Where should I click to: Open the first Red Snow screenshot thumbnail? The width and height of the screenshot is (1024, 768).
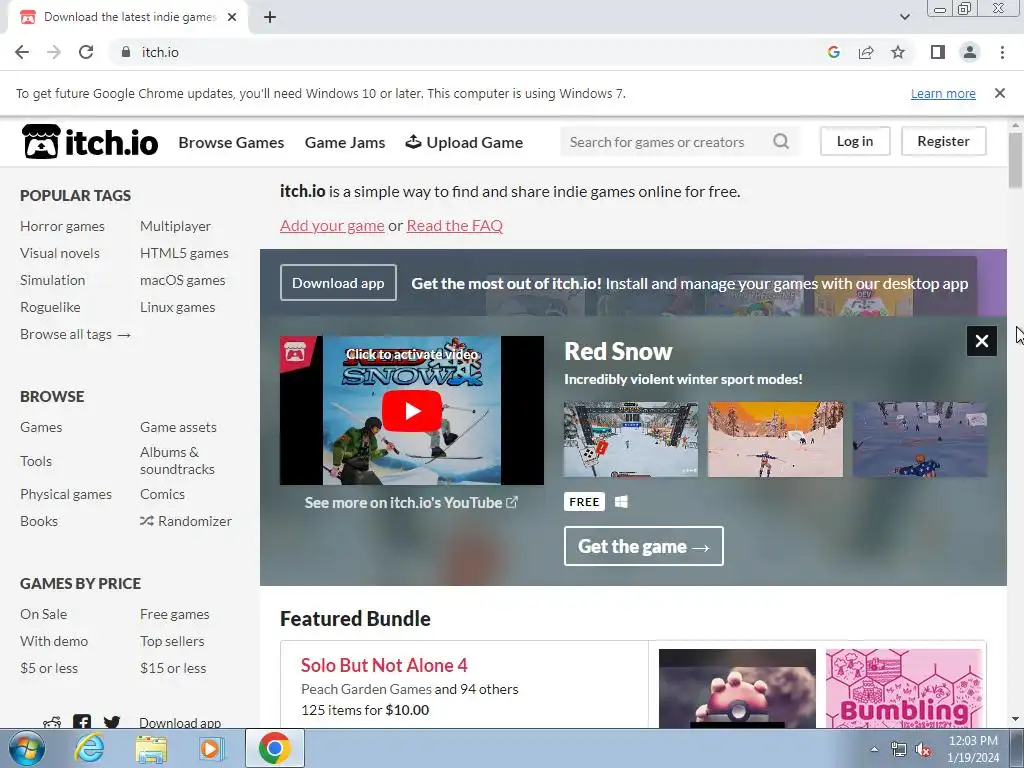pos(630,440)
